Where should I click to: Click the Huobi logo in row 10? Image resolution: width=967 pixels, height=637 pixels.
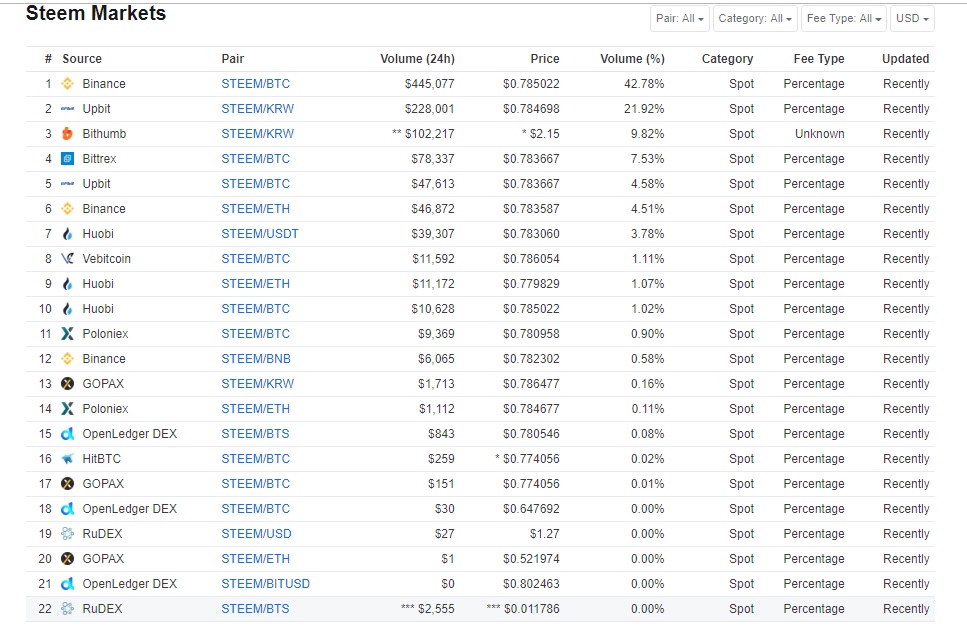click(68, 308)
